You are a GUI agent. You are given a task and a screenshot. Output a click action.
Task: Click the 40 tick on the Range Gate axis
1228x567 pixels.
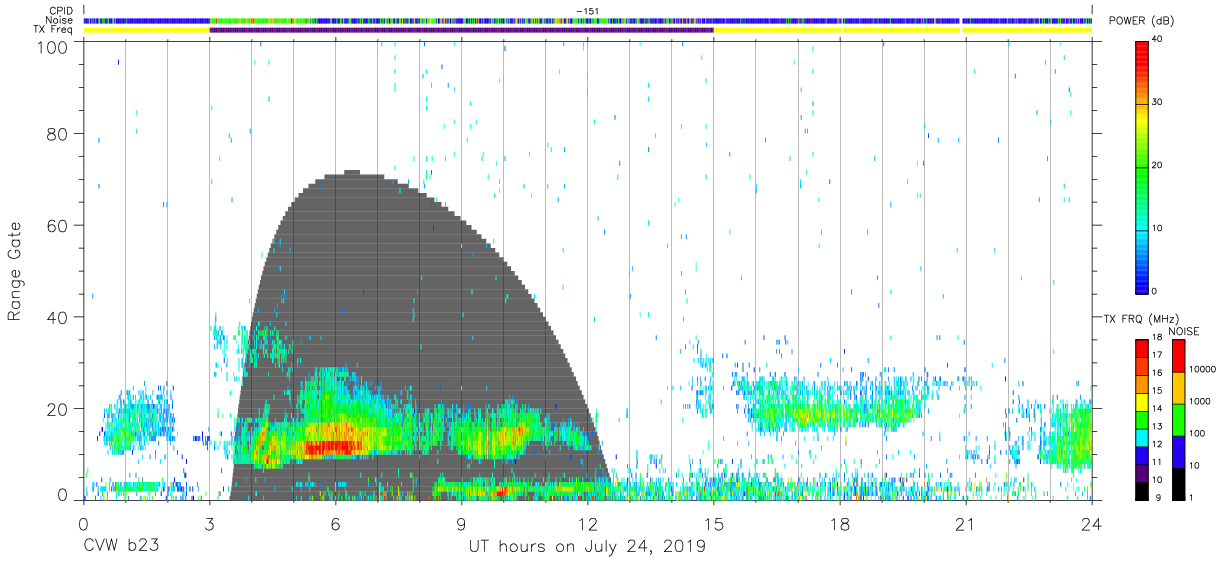(x=58, y=317)
